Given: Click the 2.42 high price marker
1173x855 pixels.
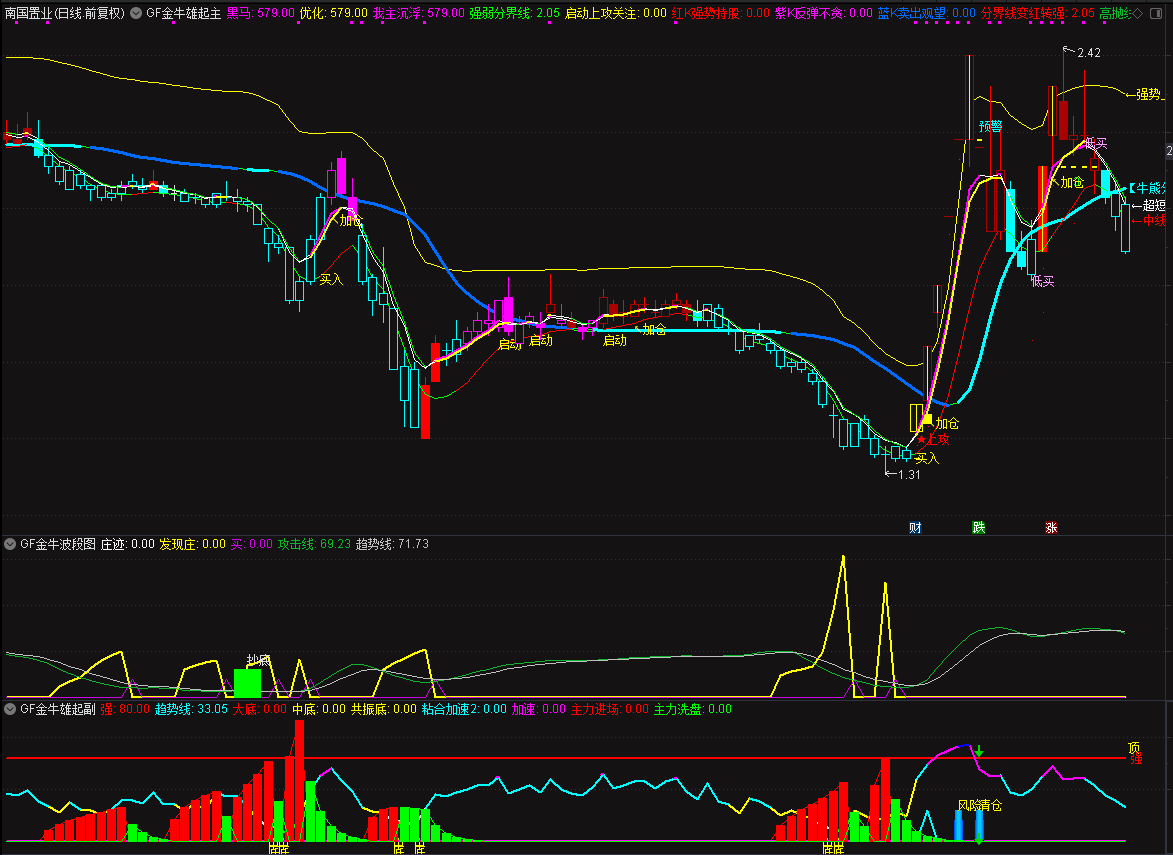Looking at the screenshot, I should point(1088,52).
